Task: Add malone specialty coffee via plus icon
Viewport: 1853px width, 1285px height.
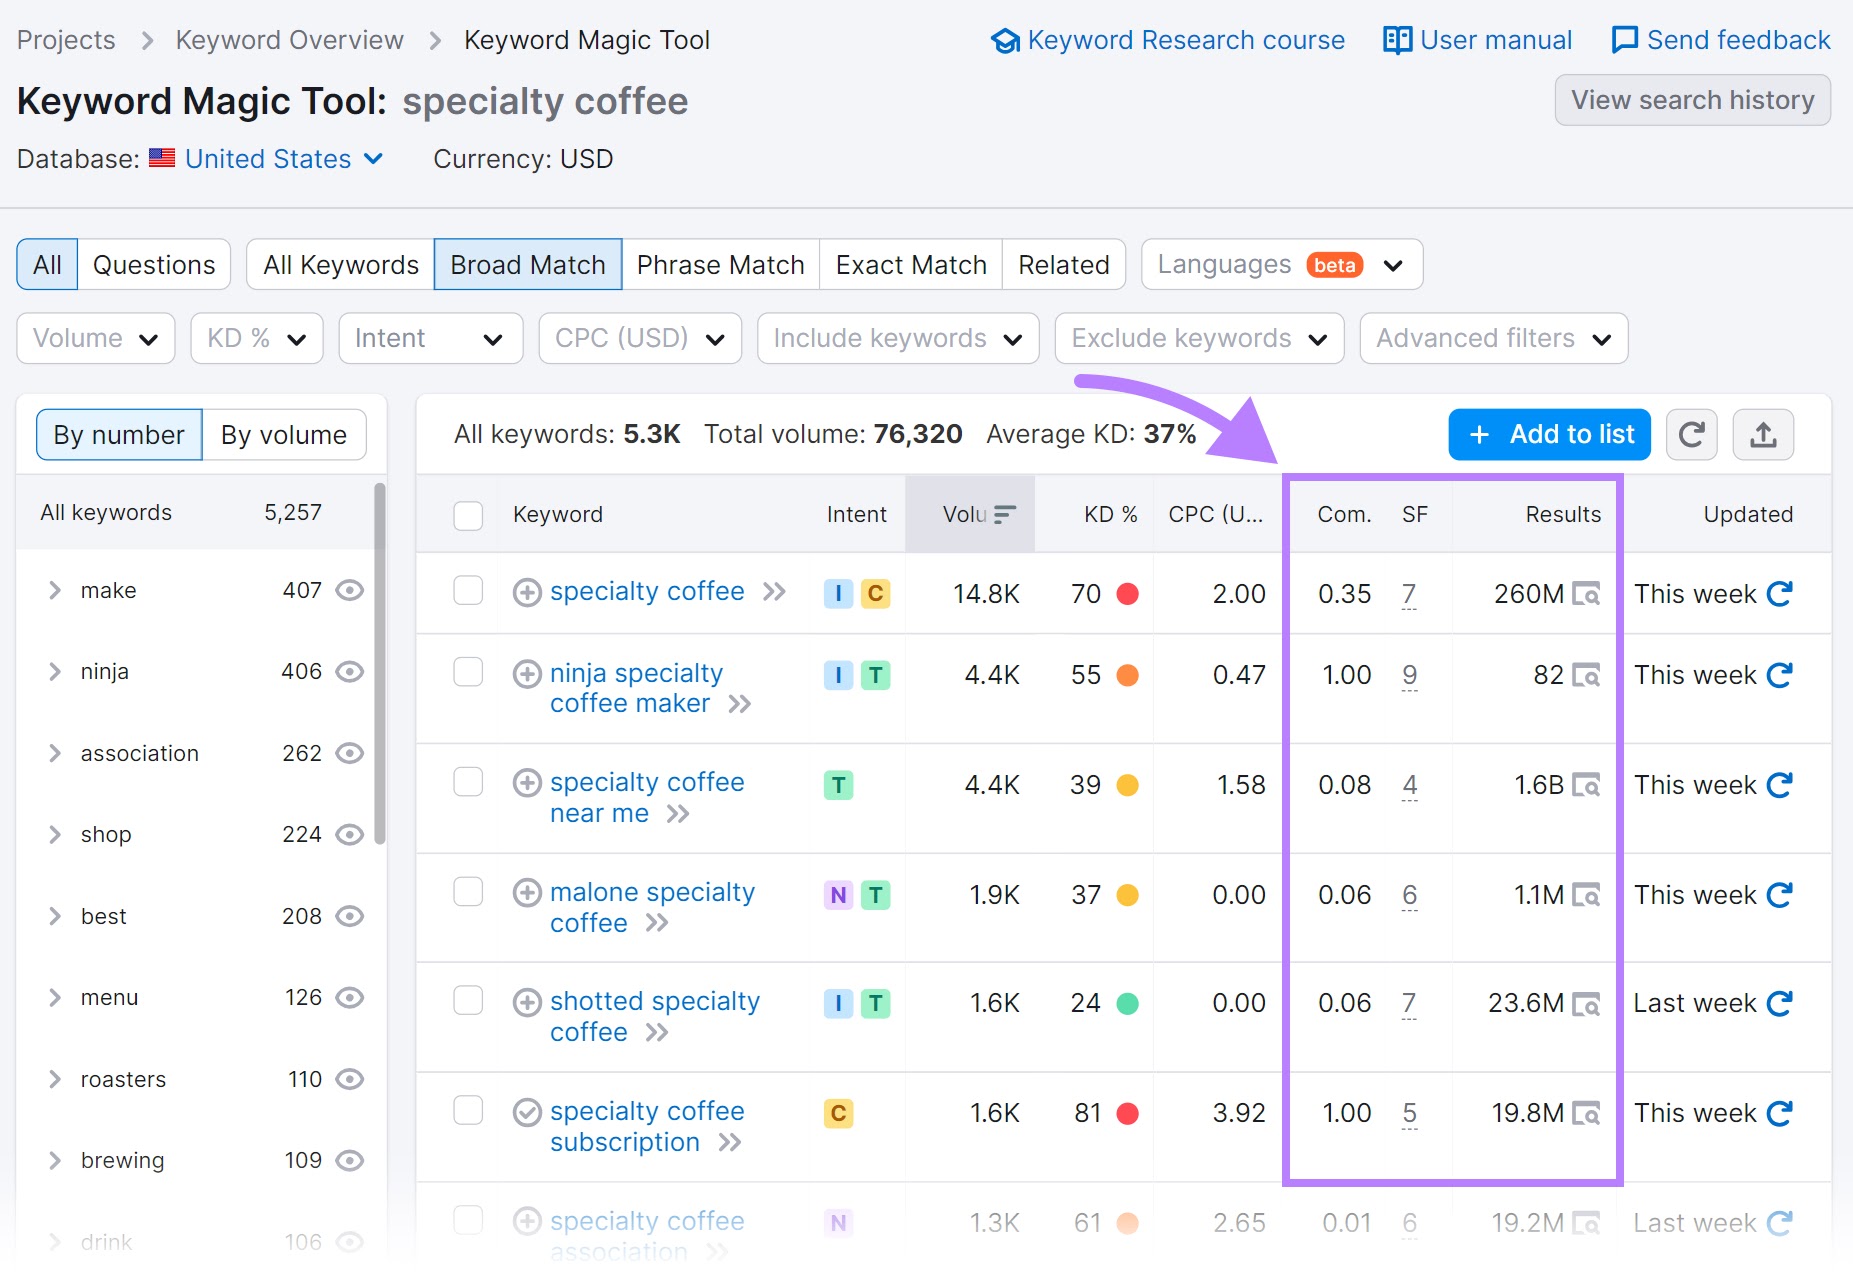Action: [527, 892]
